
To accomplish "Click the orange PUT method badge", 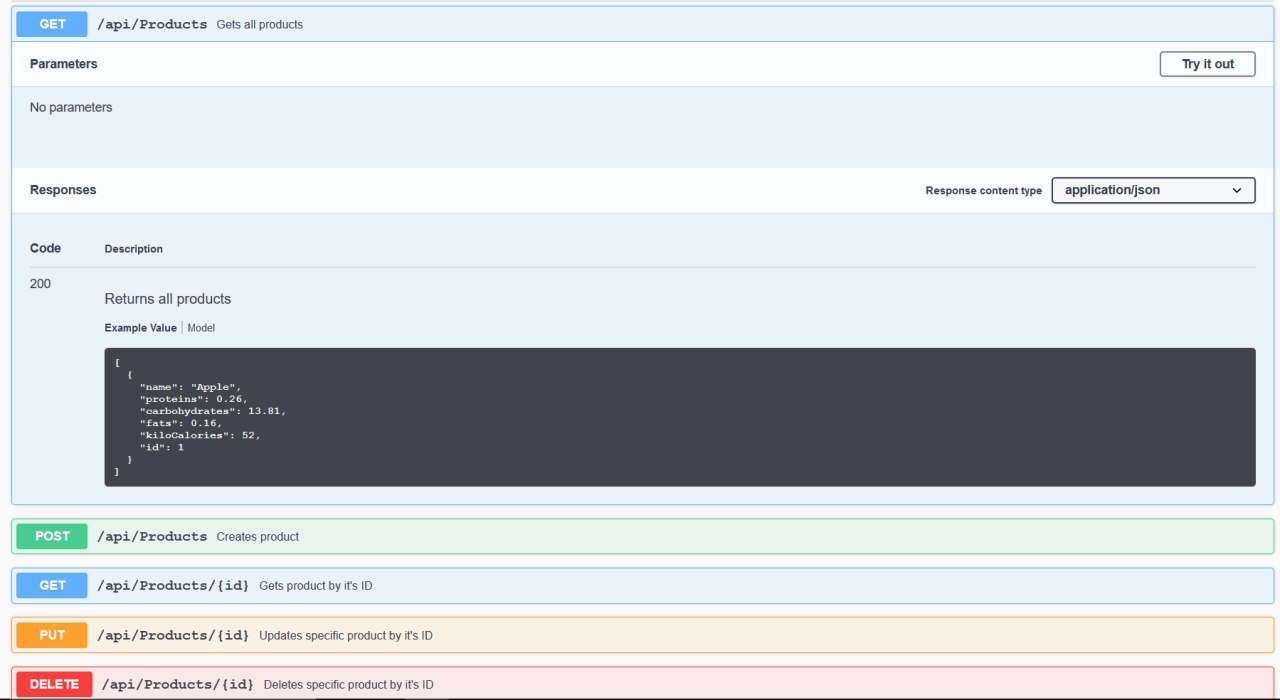I will (x=52, y=635).
